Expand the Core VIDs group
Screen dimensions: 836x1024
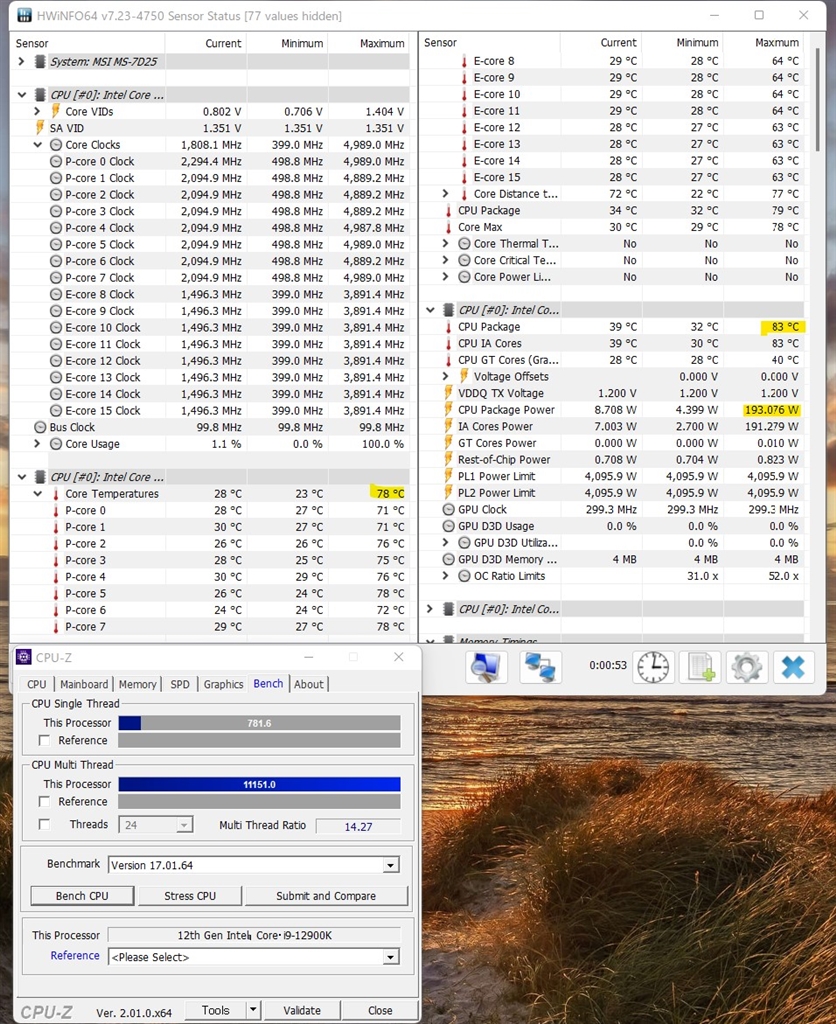(37, 111)
